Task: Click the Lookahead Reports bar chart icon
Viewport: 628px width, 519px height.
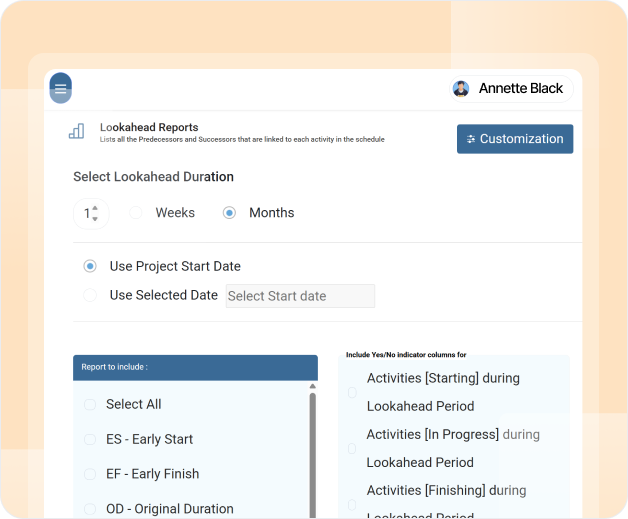Action: tap(76, 131)
